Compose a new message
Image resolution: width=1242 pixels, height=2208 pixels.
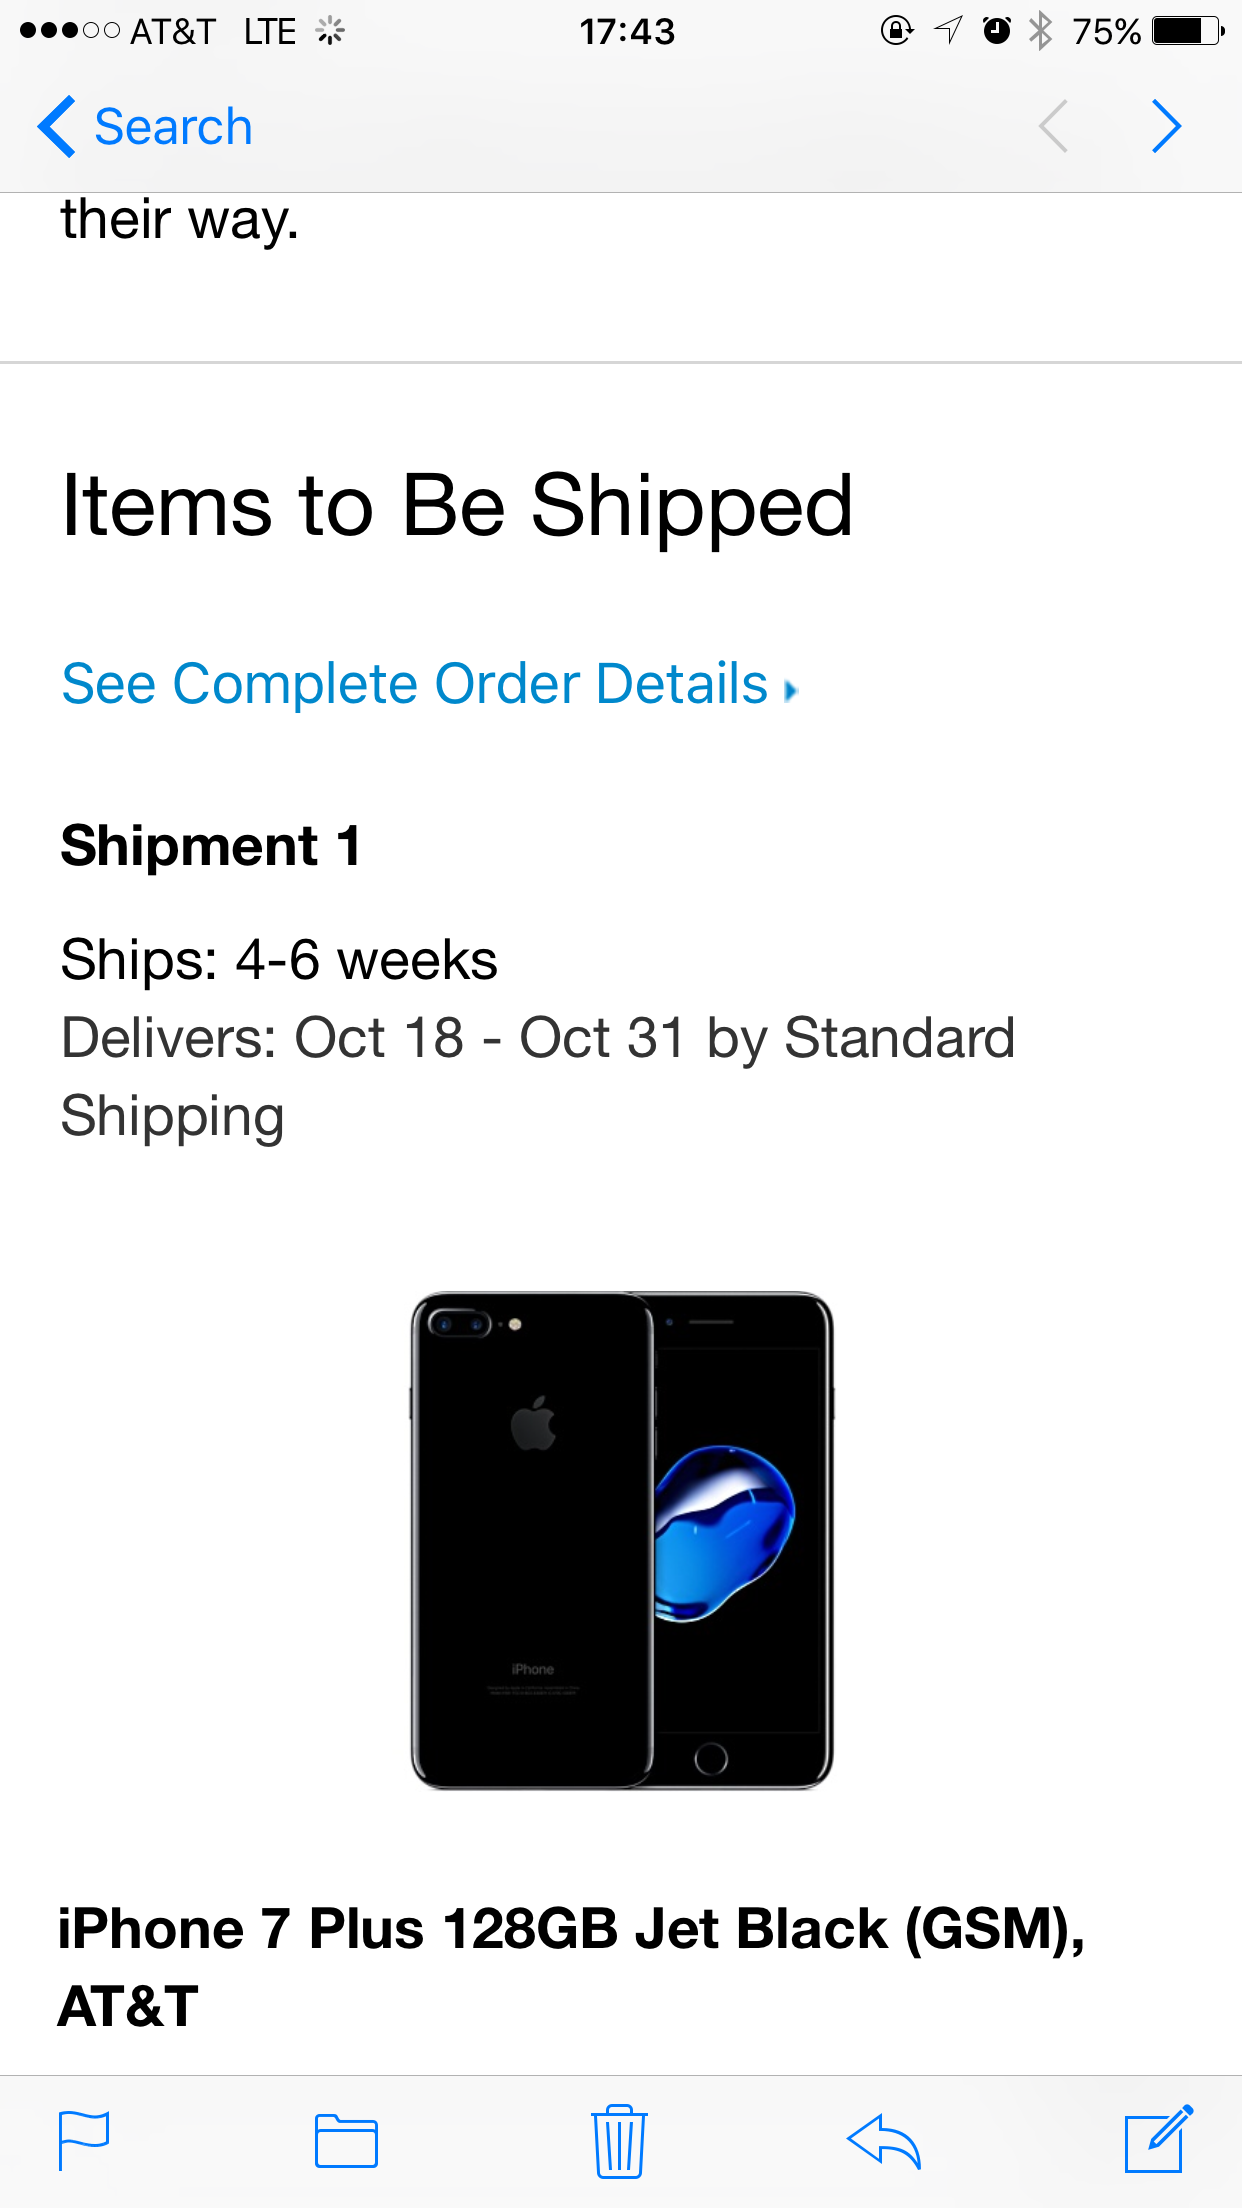coord(1158,2139)
